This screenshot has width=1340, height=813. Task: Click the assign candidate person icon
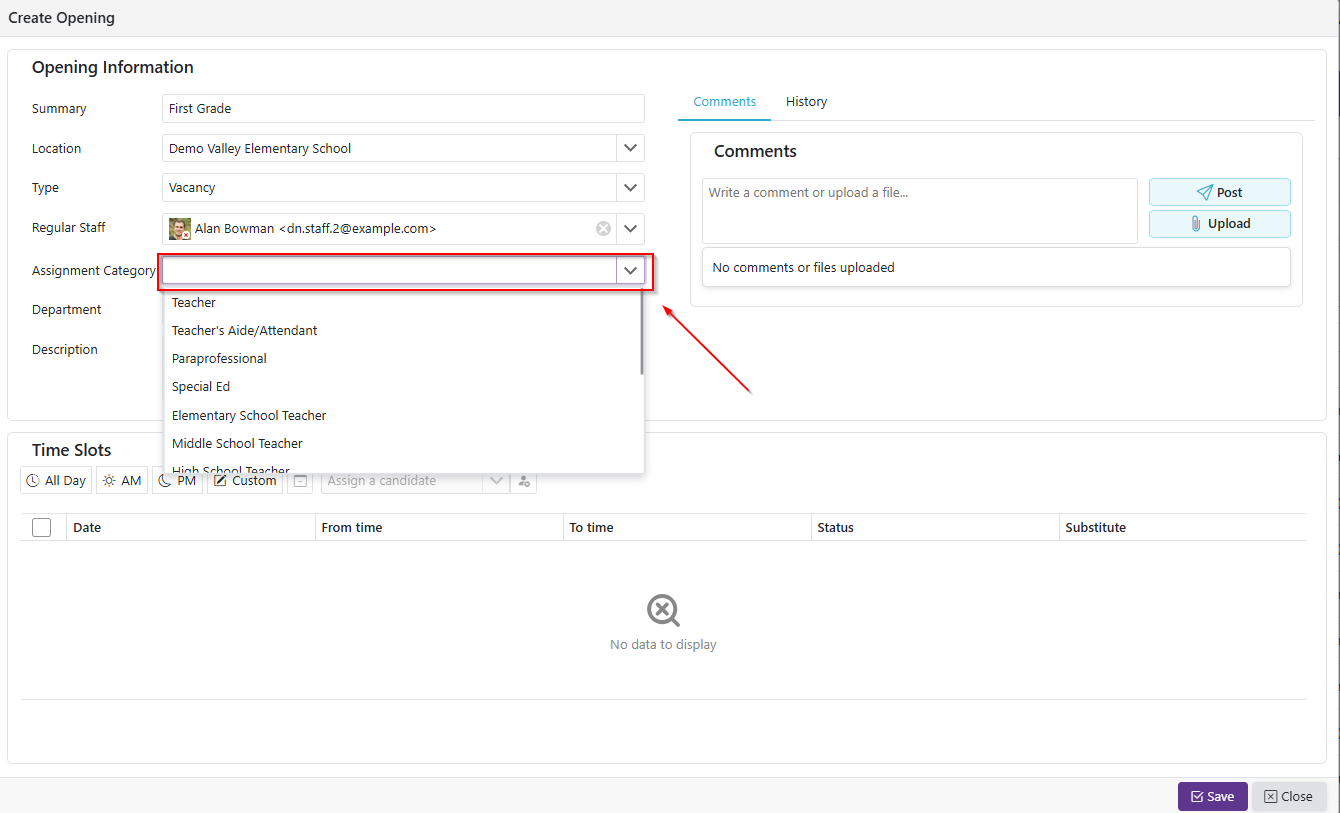pos(524,481)
